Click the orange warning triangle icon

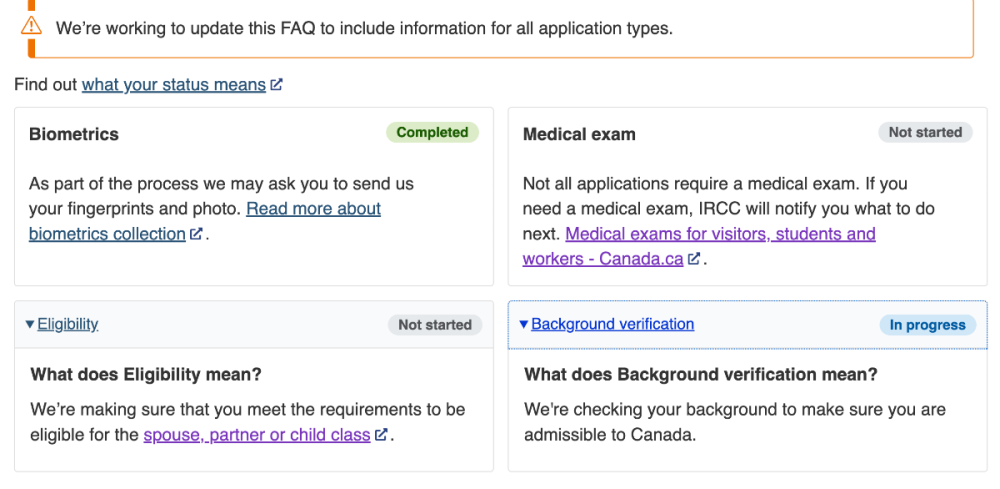(x=31, y=27)
